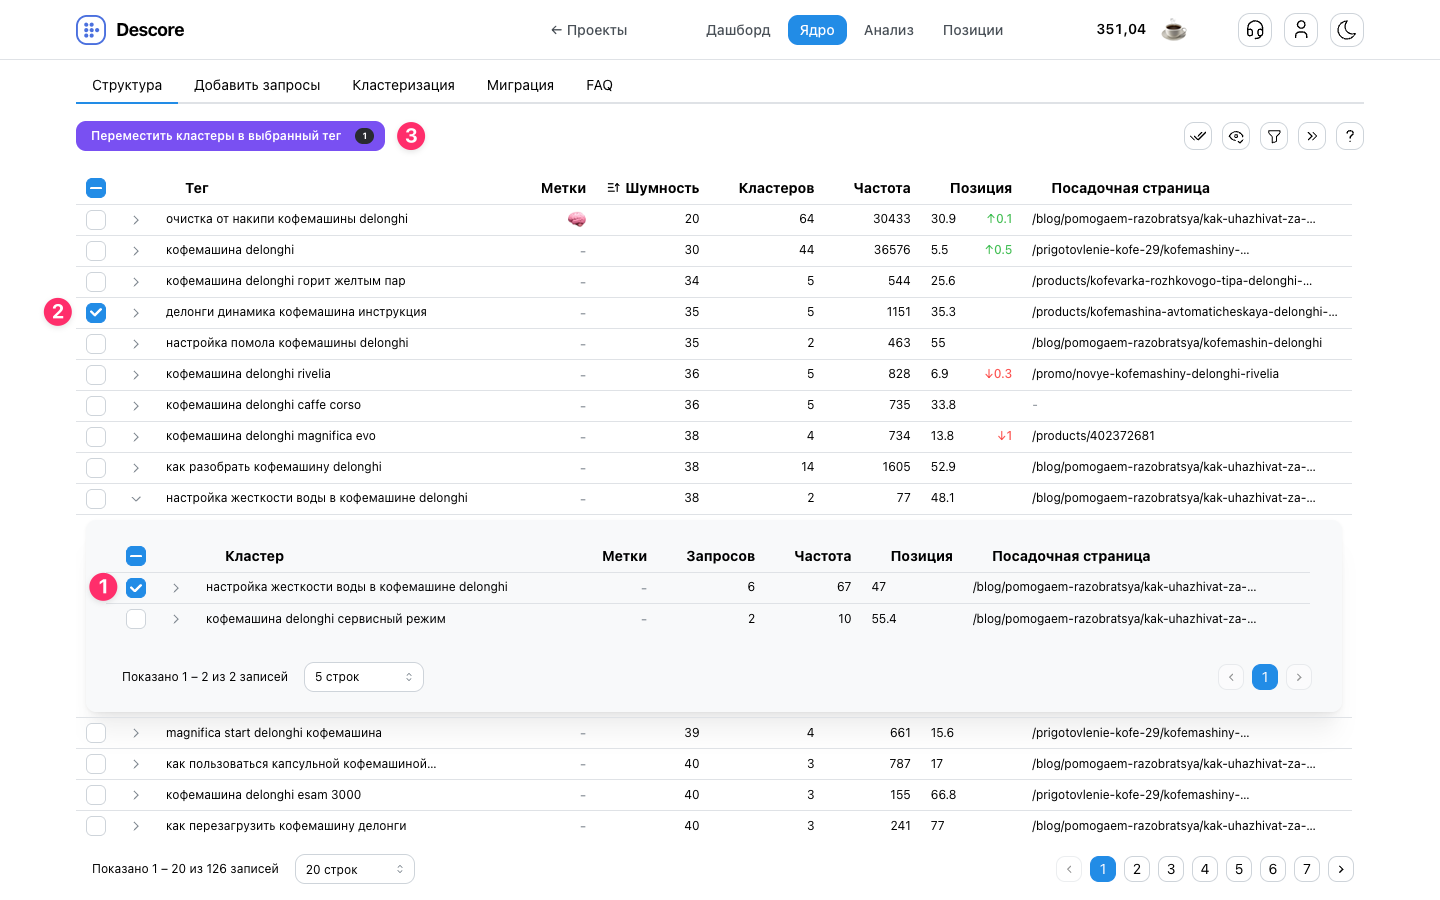Go to page 5 of tags
The height and width of the screenshot is (900, 1440).
1239,869
